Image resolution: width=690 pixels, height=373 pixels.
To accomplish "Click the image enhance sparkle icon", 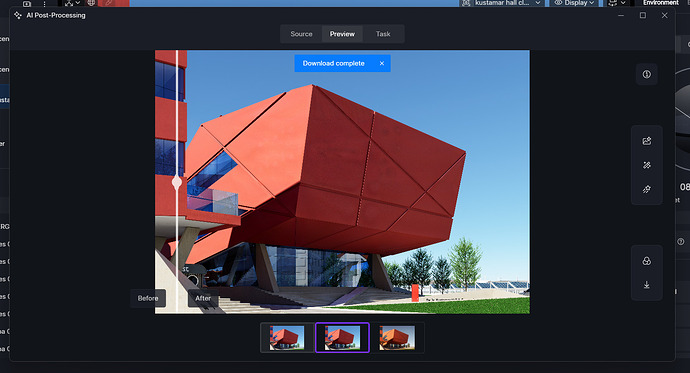I will [x=646, y=141].
